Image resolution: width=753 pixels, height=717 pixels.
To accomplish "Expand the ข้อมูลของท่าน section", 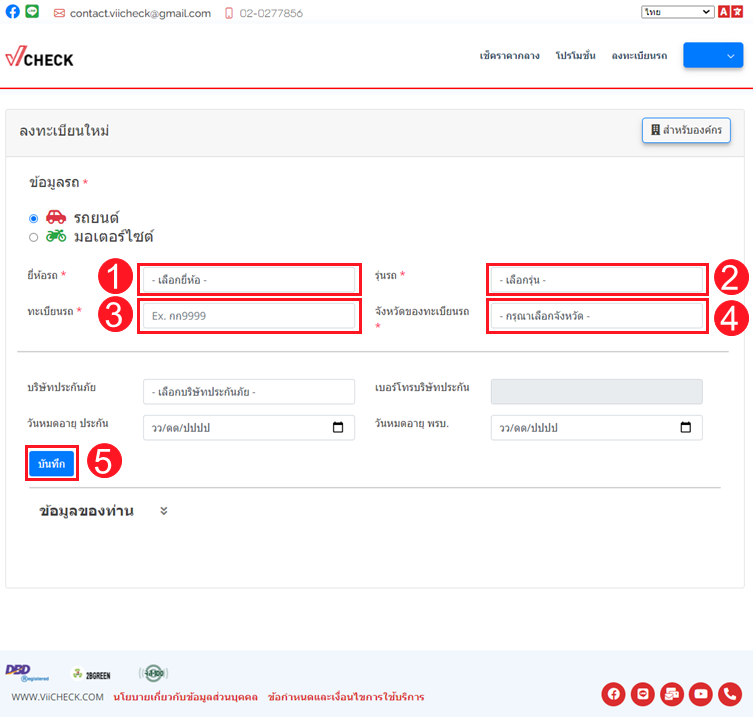I will pyautogui.click(x=164, y=511).
